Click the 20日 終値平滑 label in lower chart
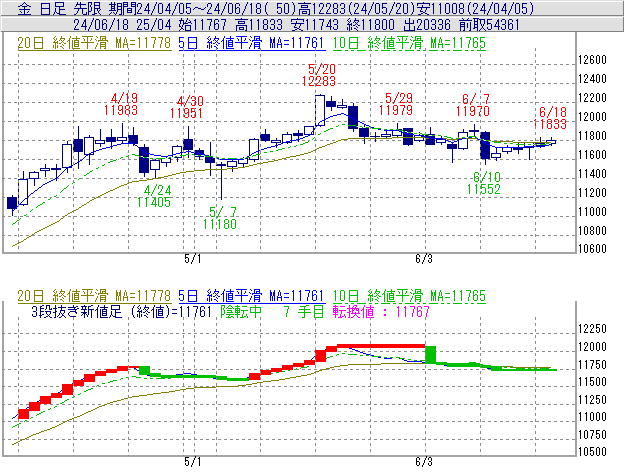The image size is (624, 475). (94, 296)
